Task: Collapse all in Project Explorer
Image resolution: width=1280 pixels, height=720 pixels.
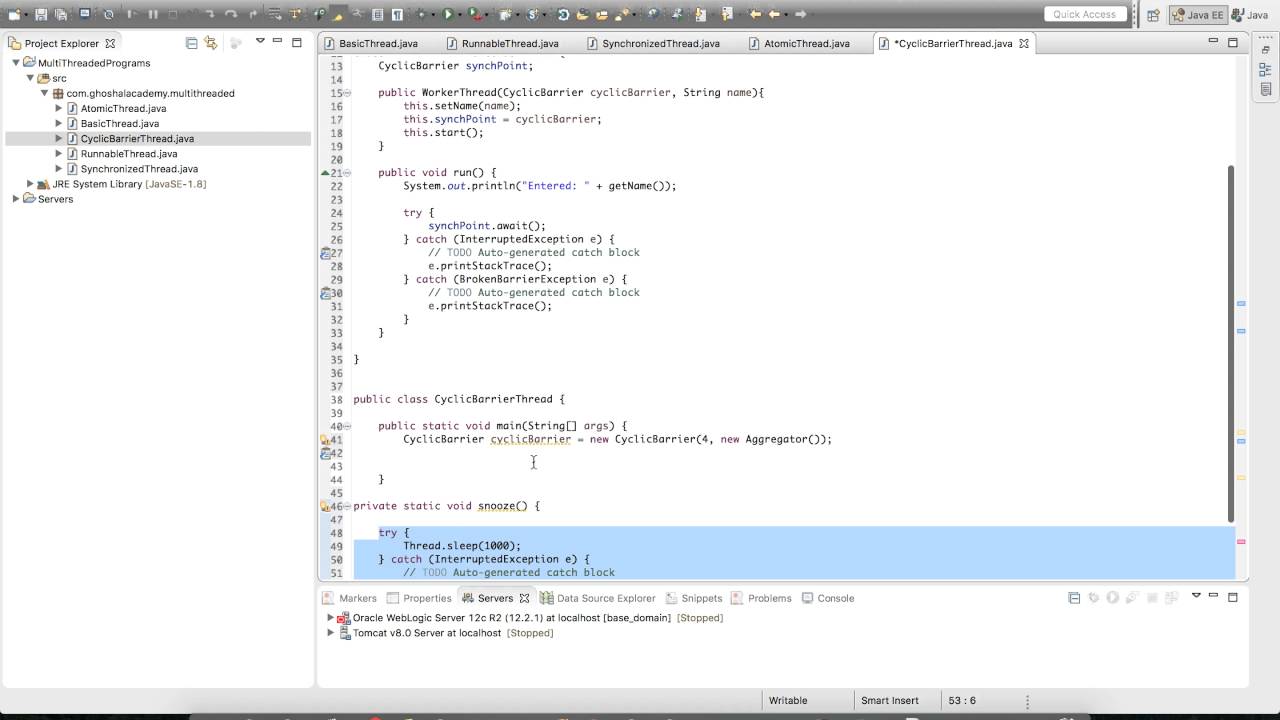Action: [191, 43]
